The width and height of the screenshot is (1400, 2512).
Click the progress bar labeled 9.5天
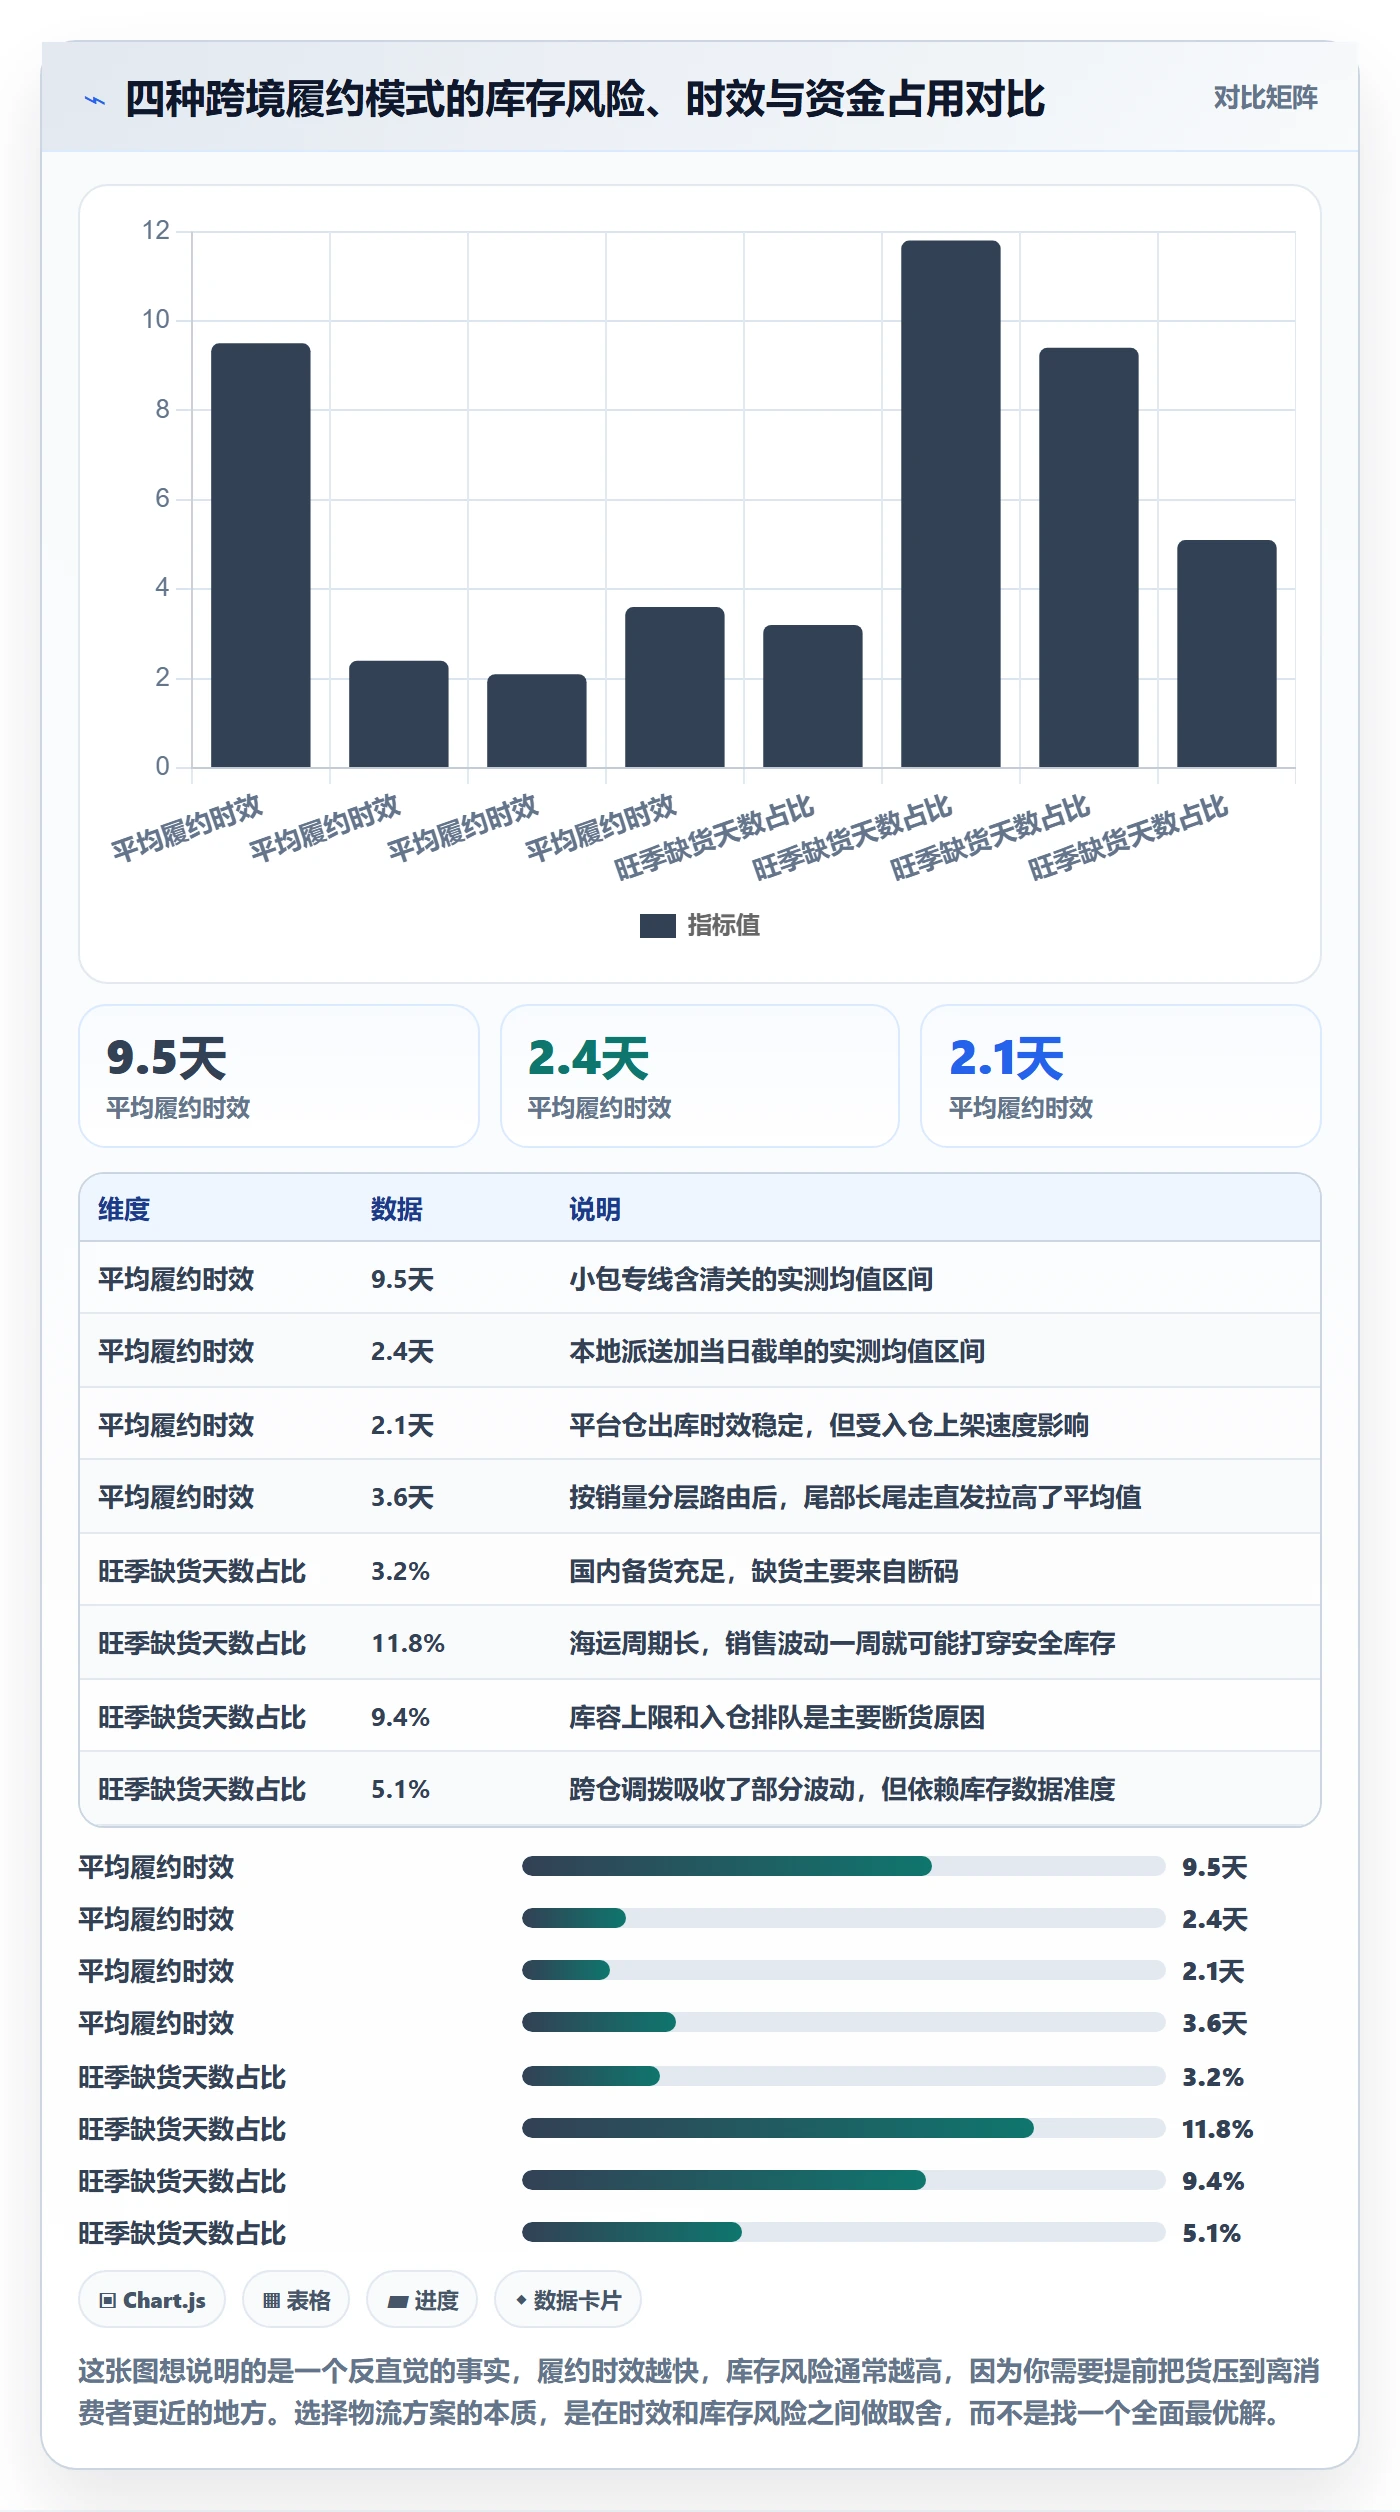[x=843, y=1866]
